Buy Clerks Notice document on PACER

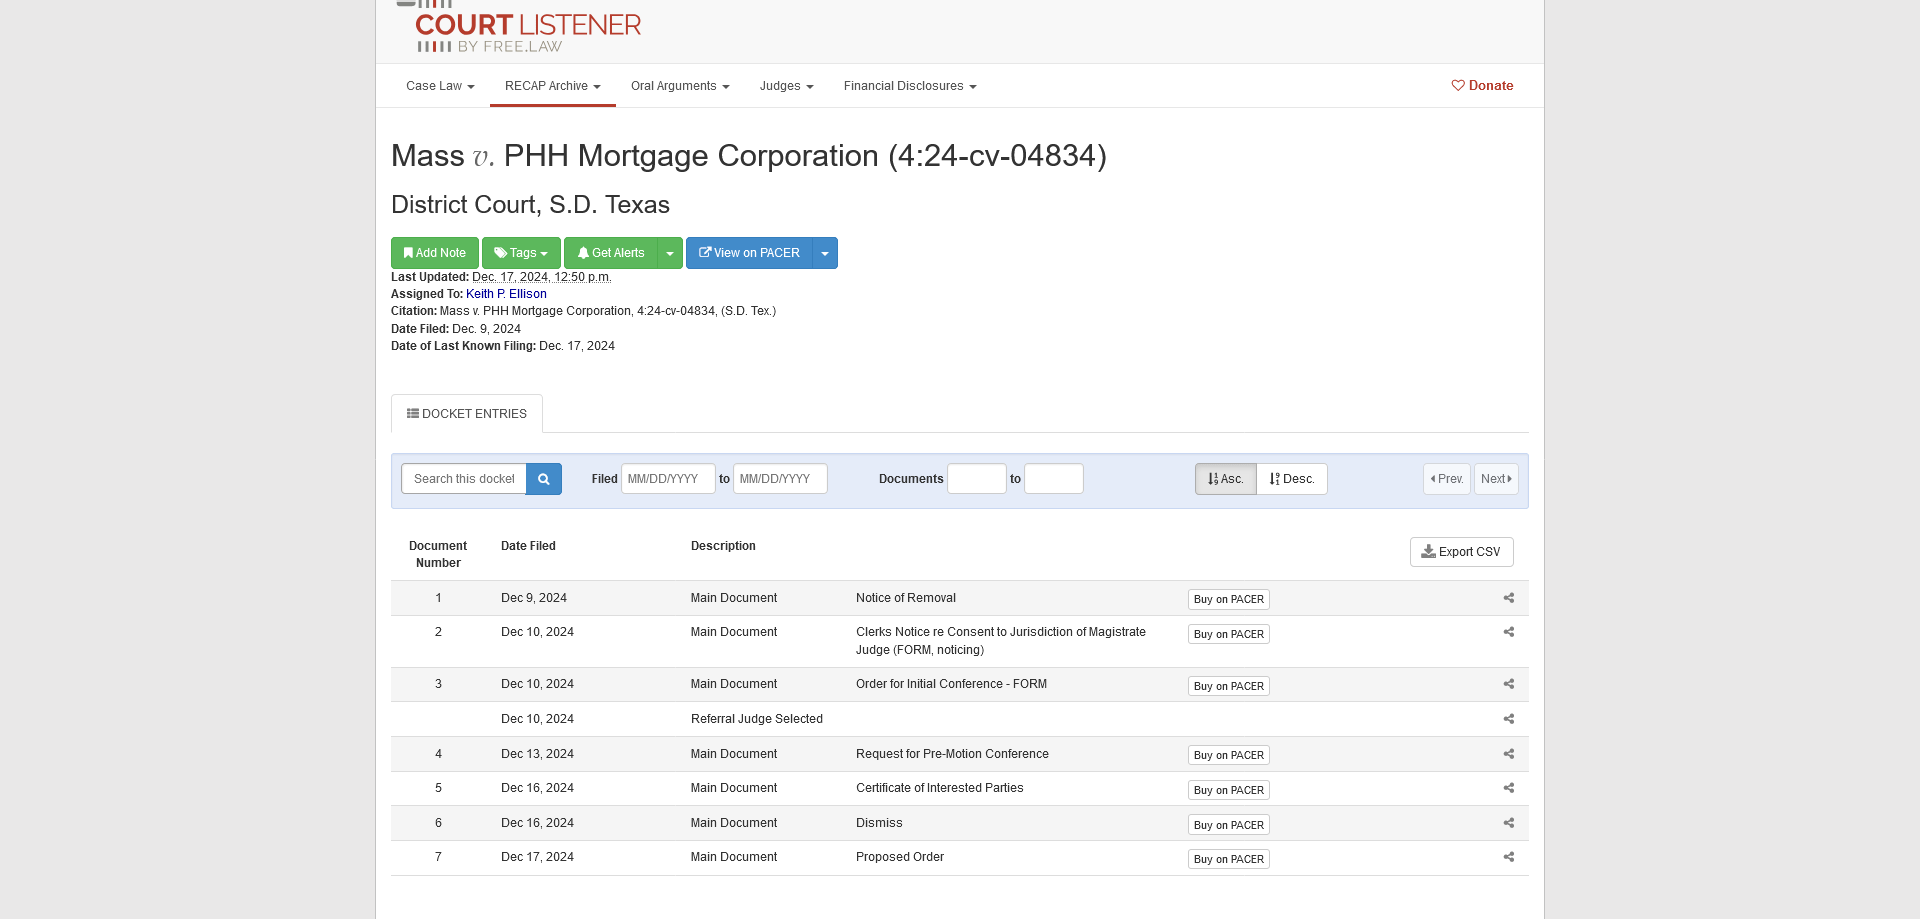[x=1229, y=634]
